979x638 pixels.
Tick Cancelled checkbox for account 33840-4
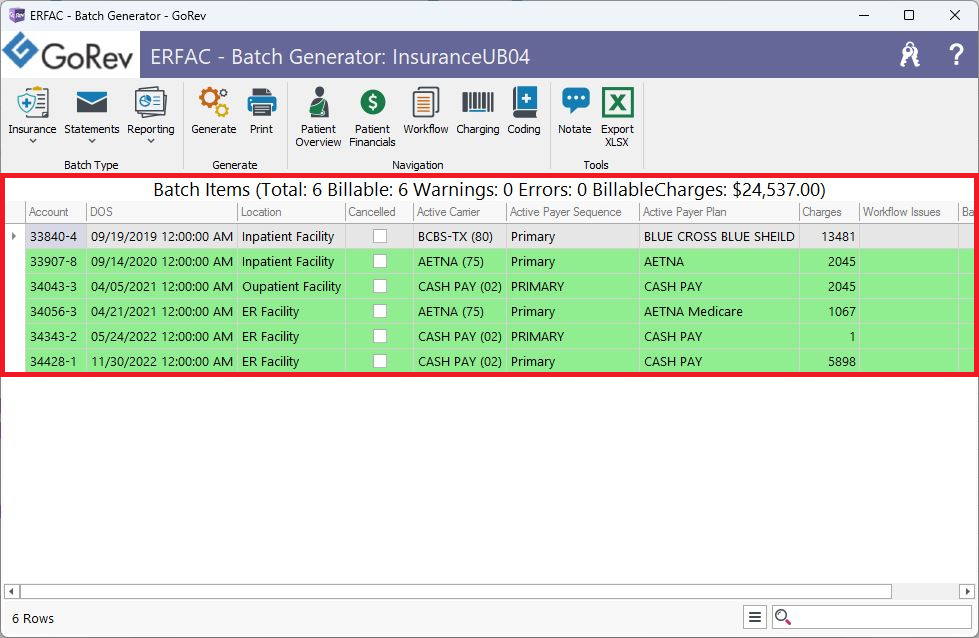(380, 236)
